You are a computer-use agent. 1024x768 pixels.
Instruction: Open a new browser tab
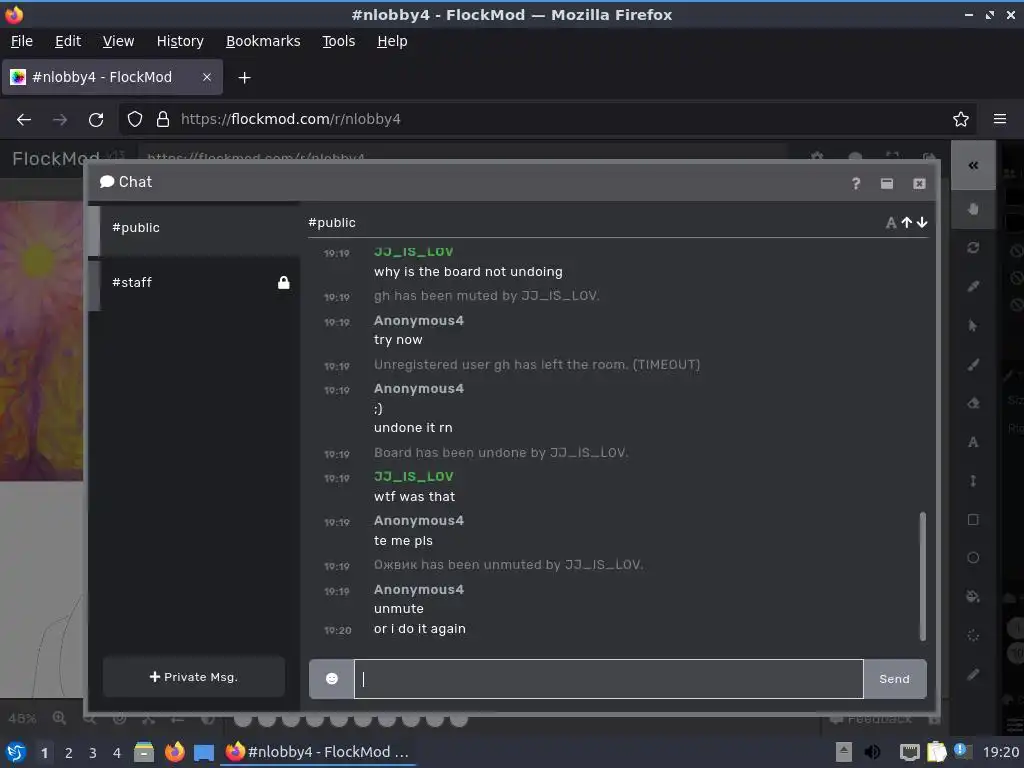pyautogui.click(x=244, y=78)
